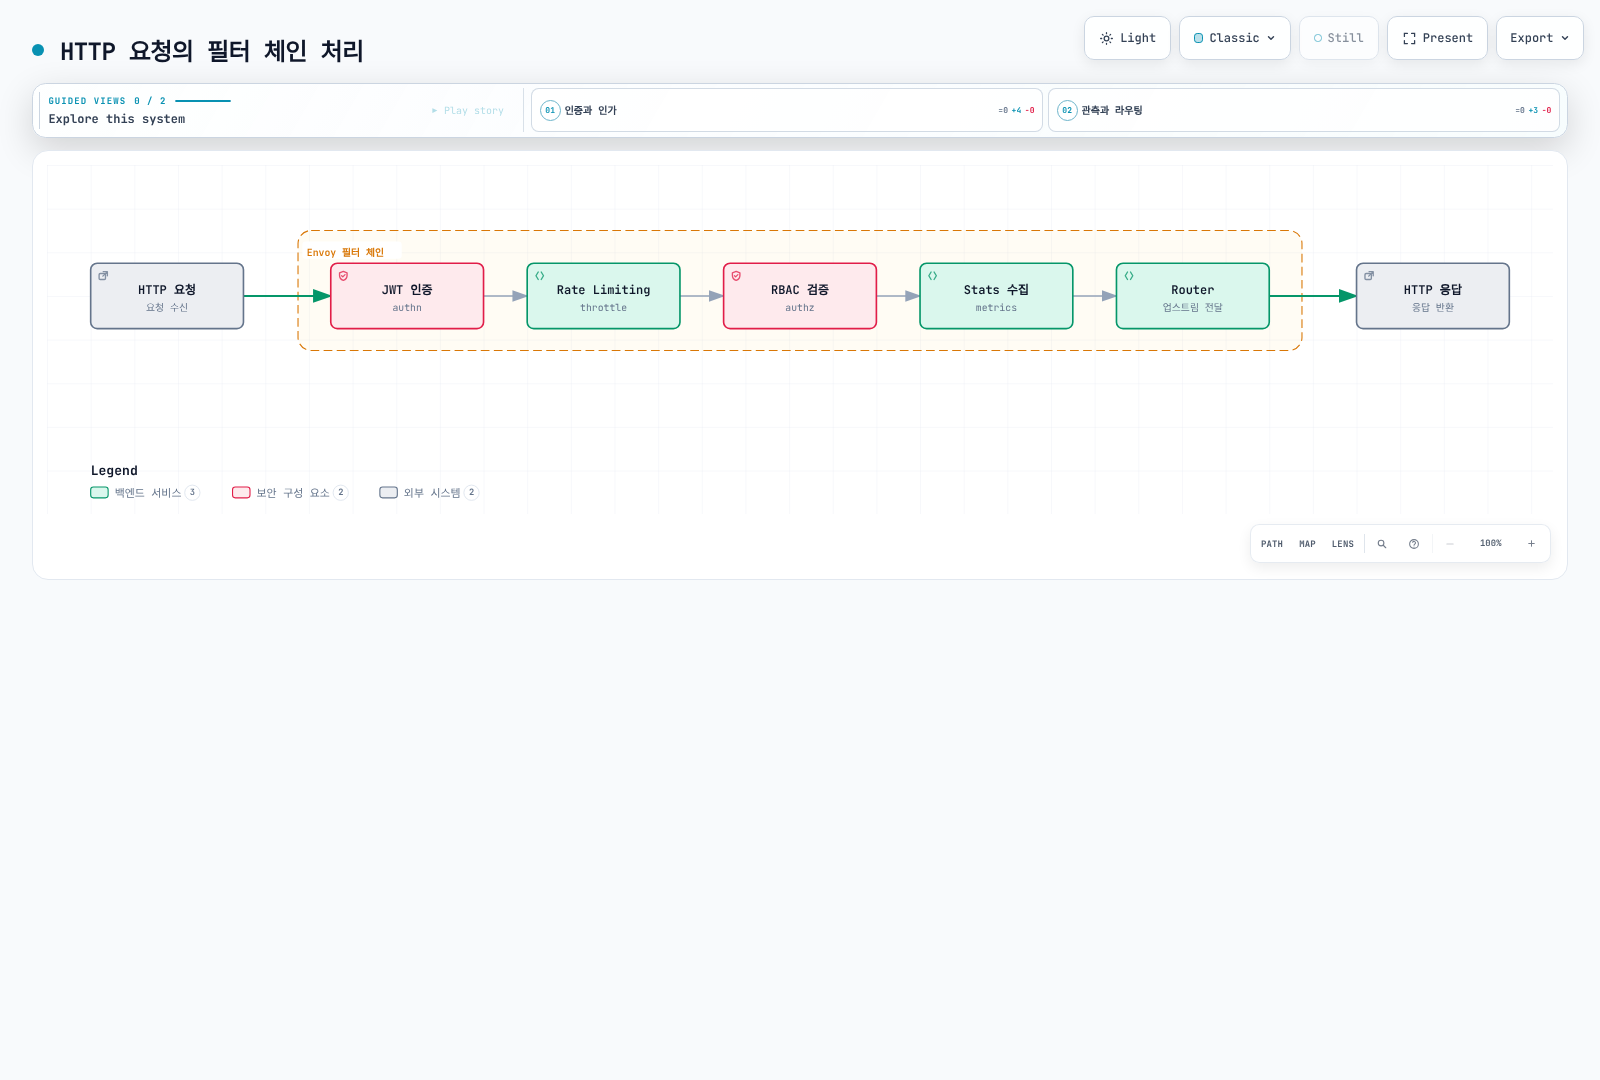Click the HTTP 응답 node
The width and height of the screenshot is (1600, 1080).
coord(1433,296)
